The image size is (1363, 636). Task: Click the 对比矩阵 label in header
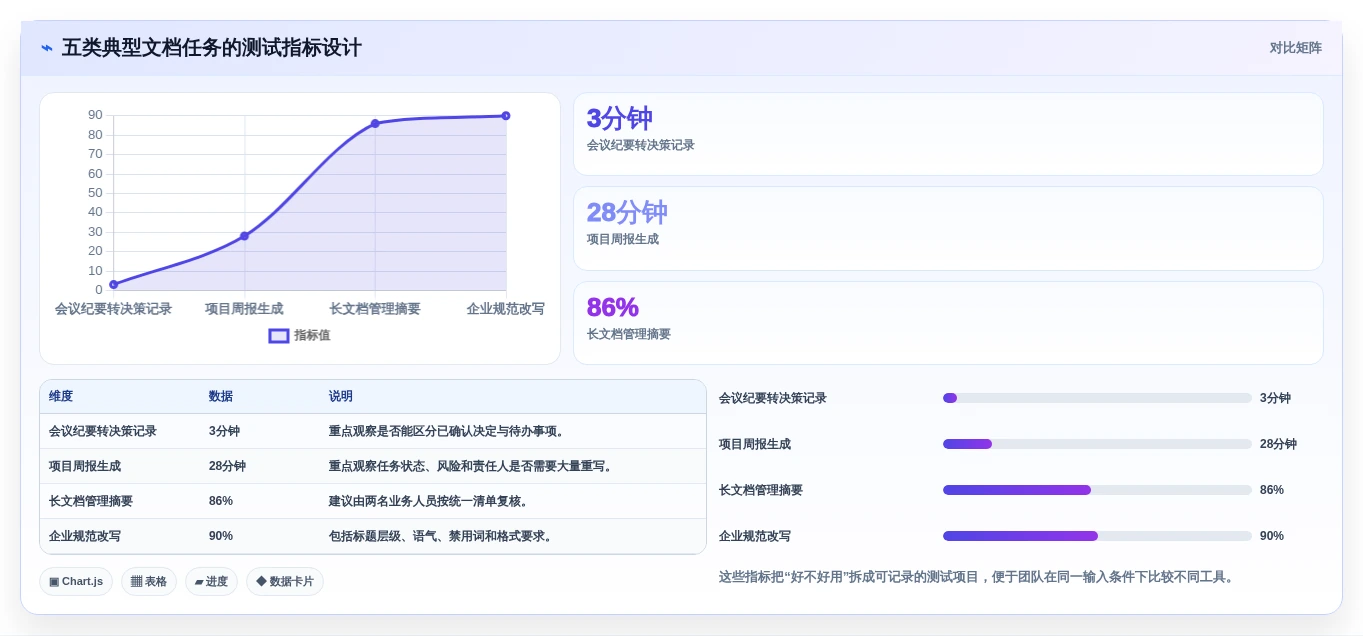[x=1295, y=48]
